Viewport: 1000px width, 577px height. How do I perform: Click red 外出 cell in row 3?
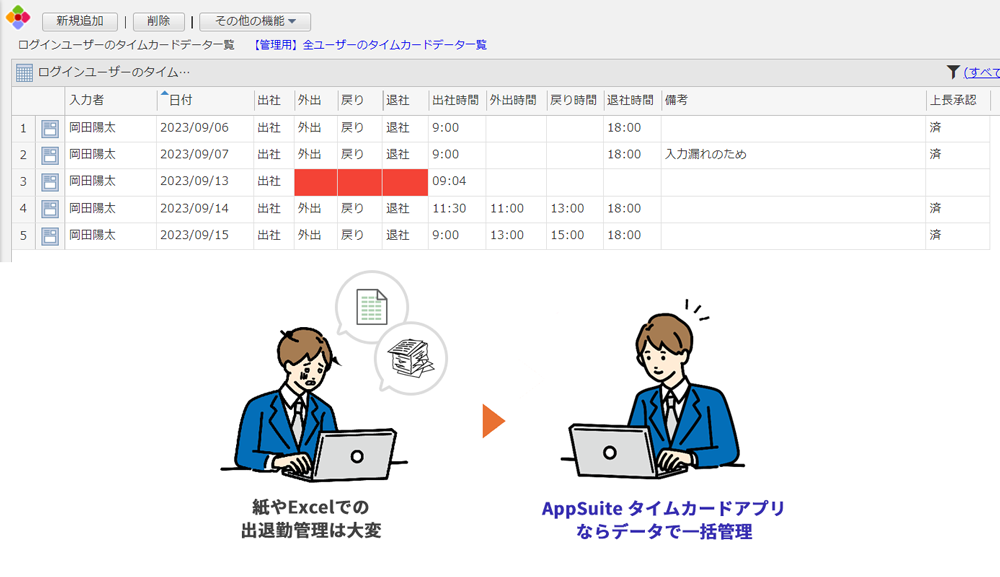point(315,182)
